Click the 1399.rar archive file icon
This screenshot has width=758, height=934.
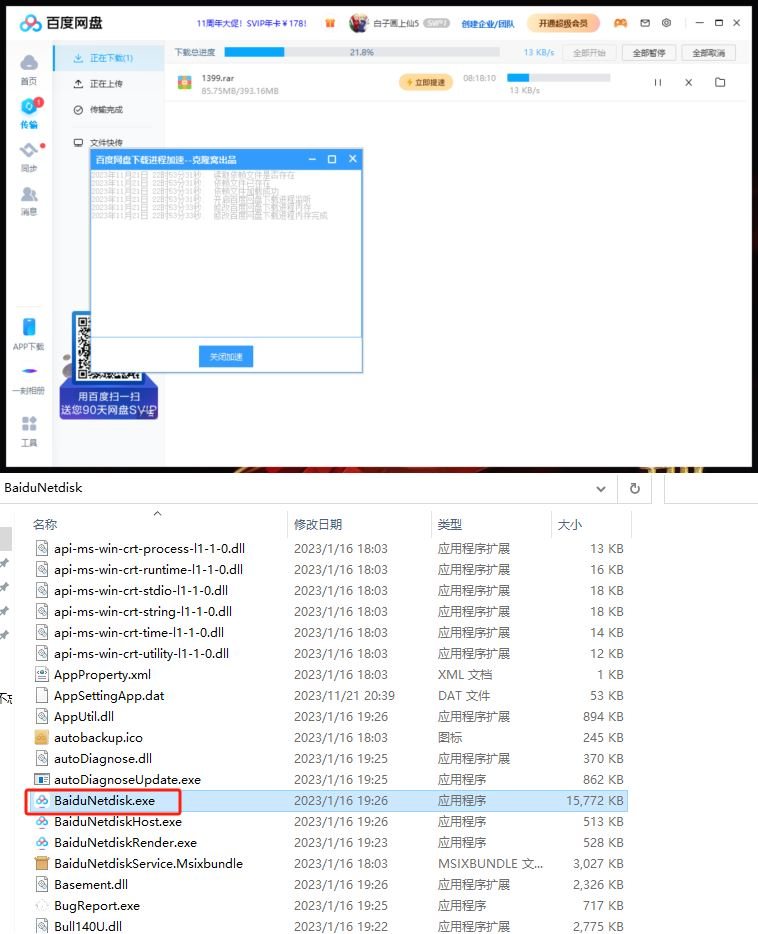(185, 83)
